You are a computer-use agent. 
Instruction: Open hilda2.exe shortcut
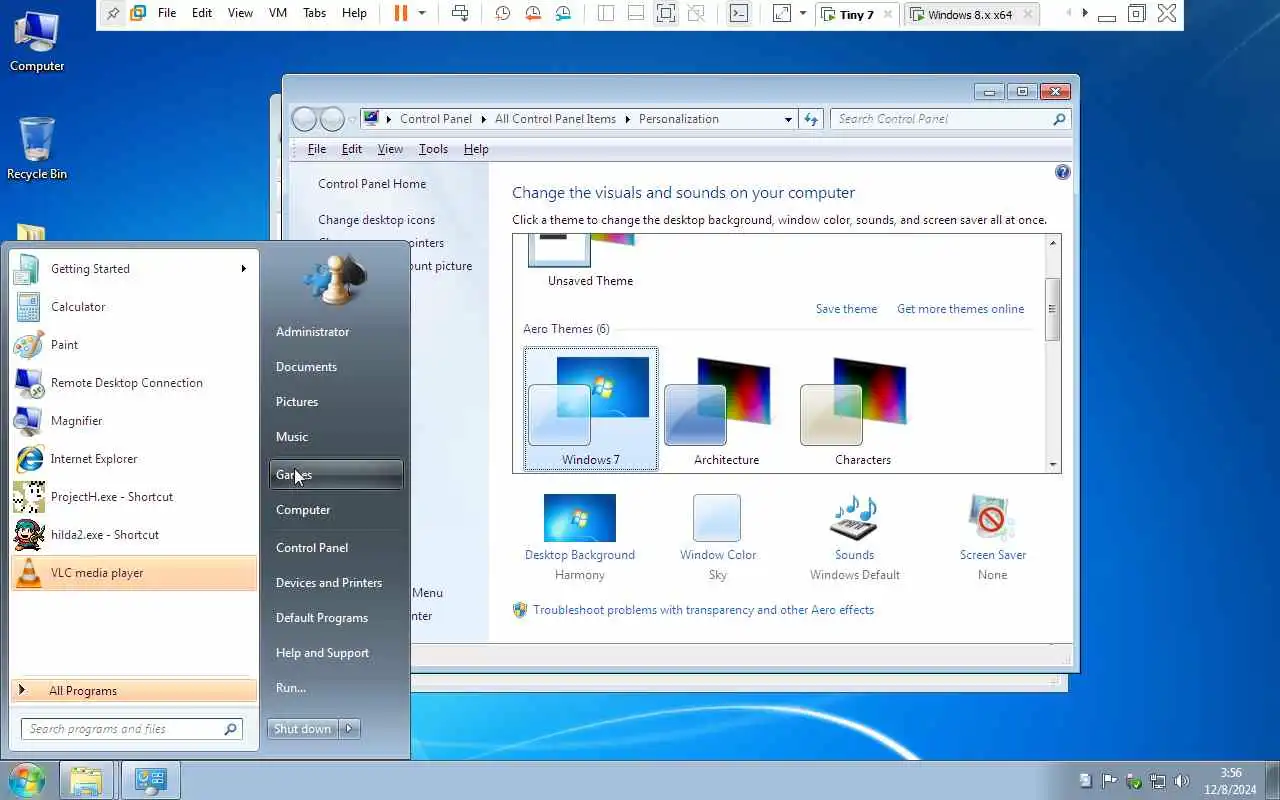pos(134,535)
